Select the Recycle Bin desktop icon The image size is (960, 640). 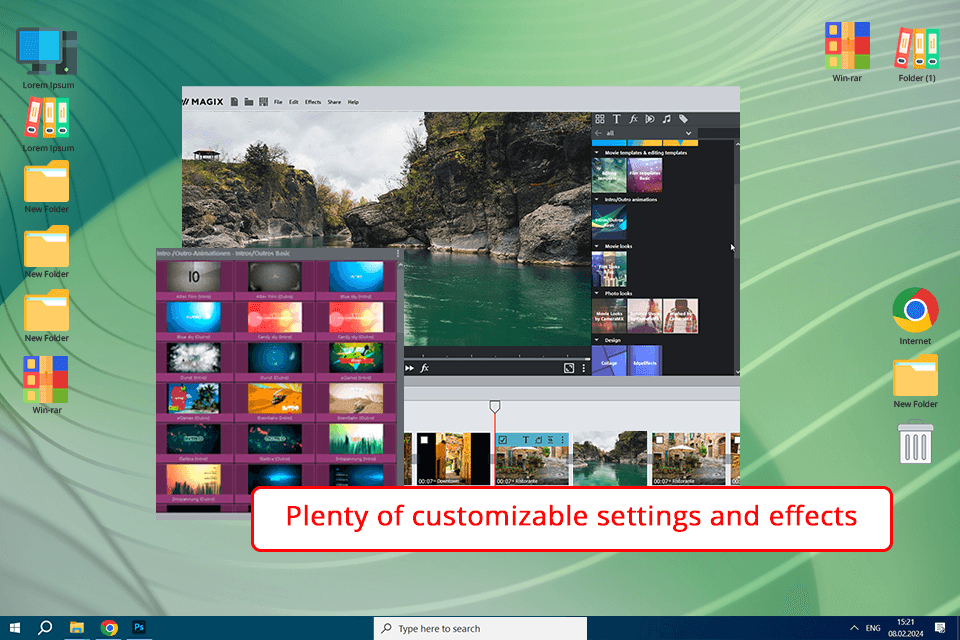[x=915, y=442]
